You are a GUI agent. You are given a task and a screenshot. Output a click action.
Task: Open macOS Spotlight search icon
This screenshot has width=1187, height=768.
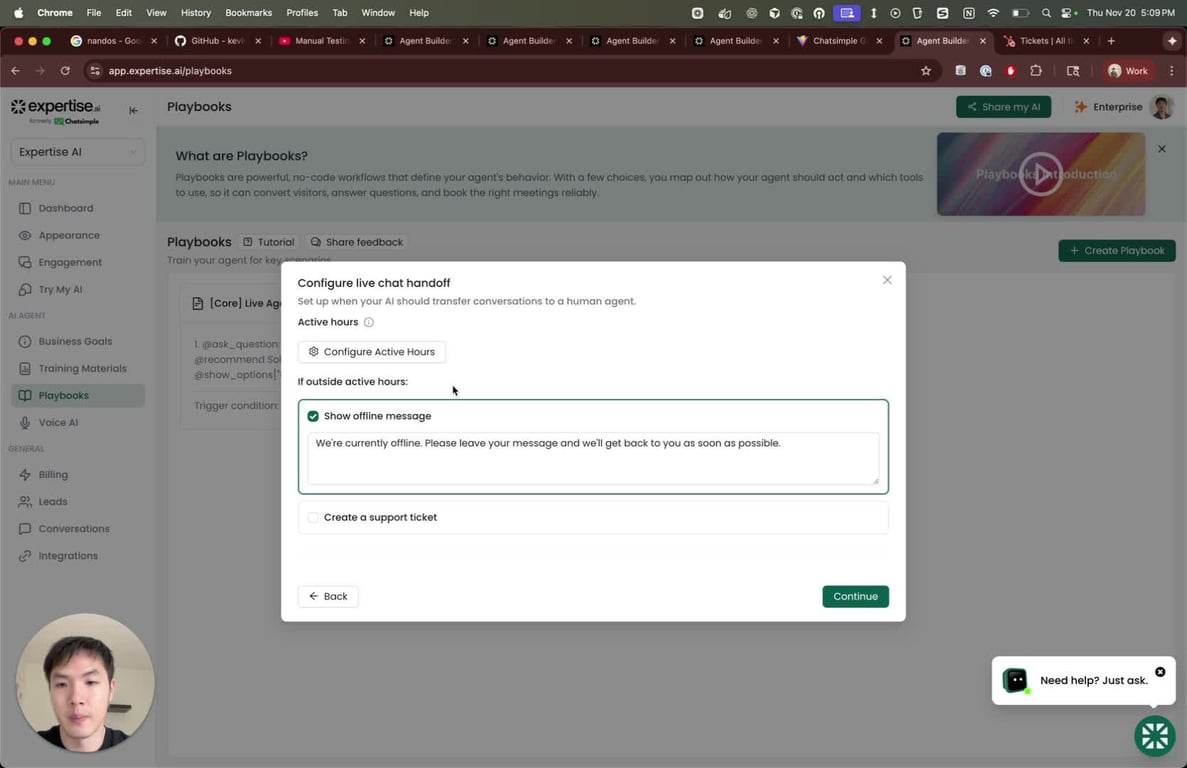(1045, 13)
